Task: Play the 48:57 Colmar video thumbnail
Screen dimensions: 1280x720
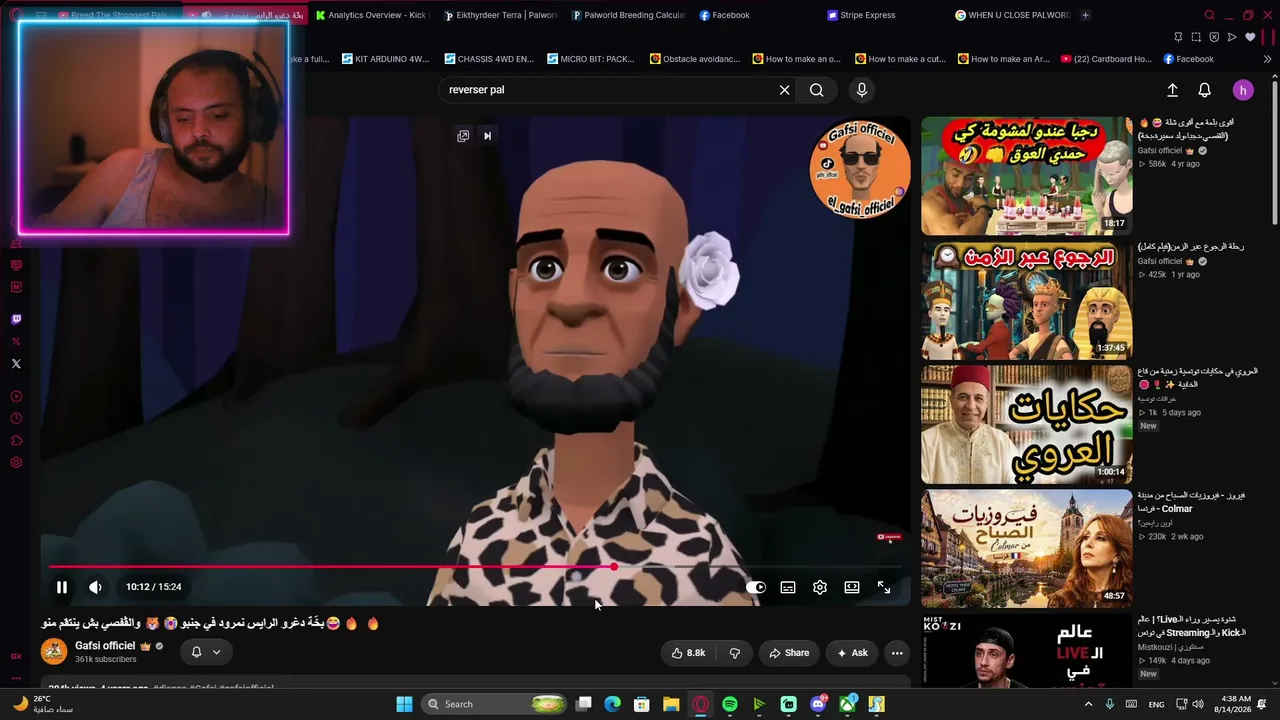Action: [1026, 548]
